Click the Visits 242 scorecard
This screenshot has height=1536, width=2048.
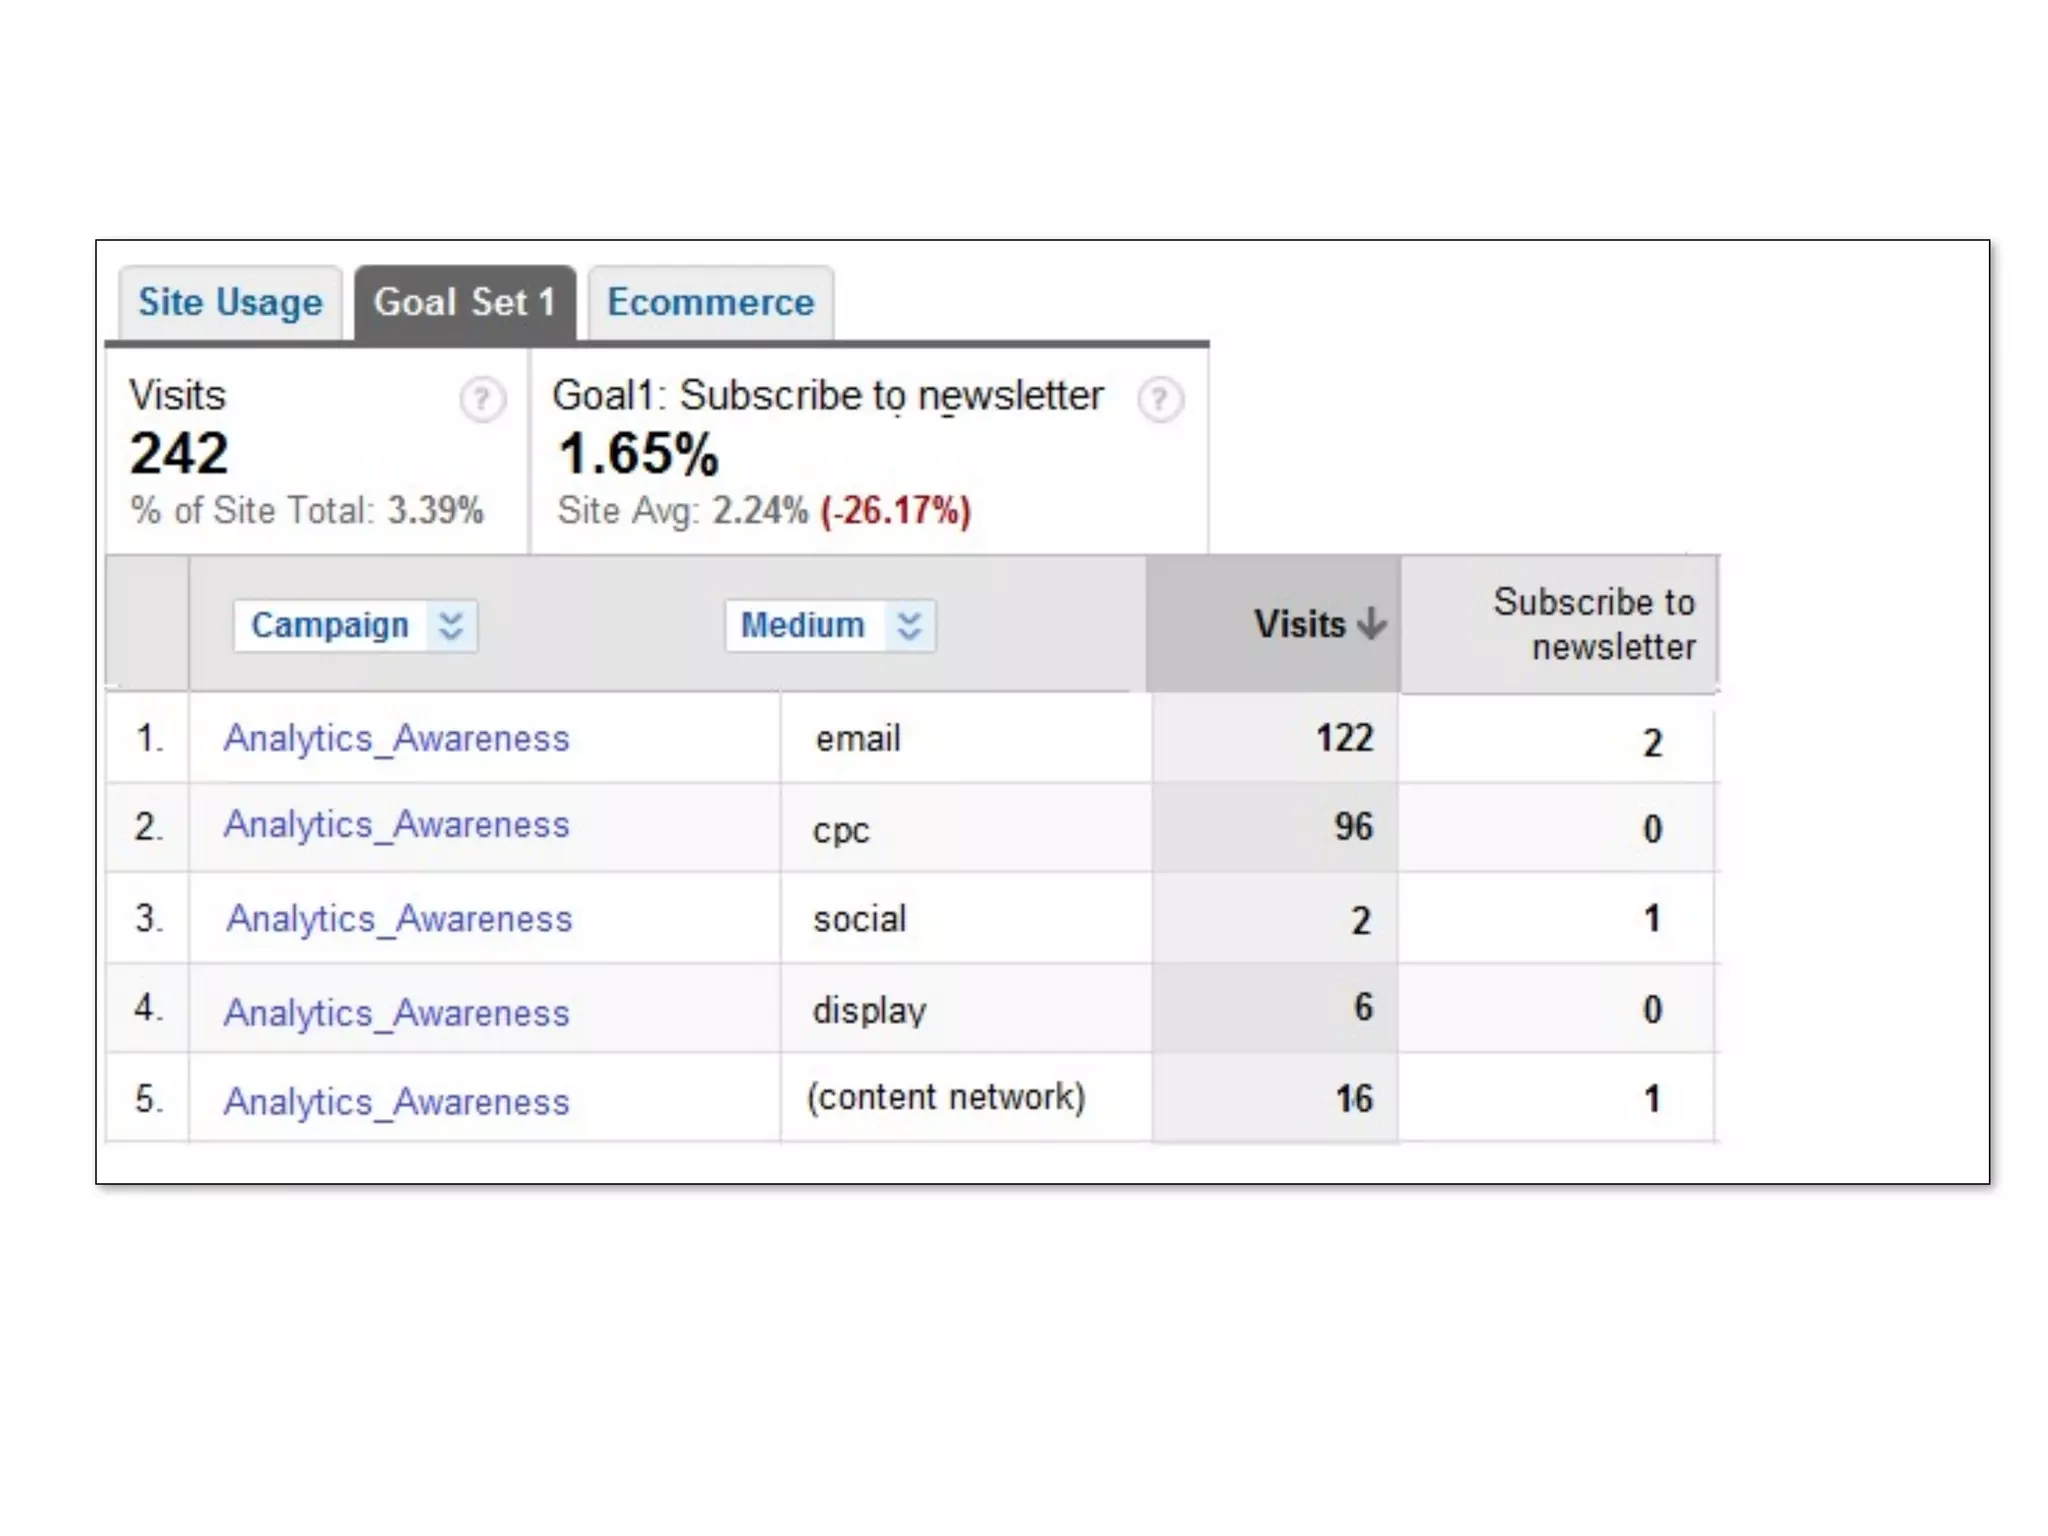(180, 455)
